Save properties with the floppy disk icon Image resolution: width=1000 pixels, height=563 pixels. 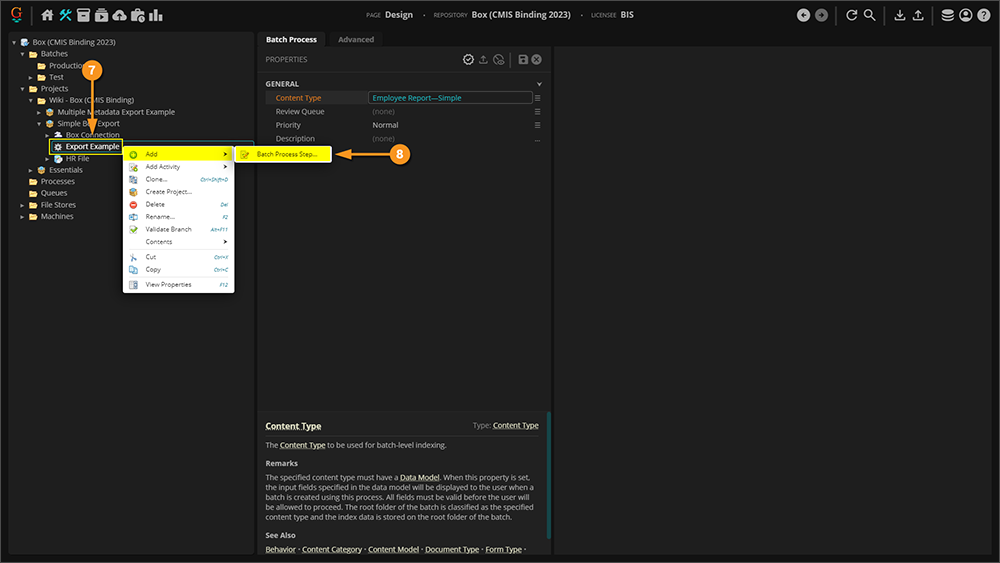coord(523,59)
